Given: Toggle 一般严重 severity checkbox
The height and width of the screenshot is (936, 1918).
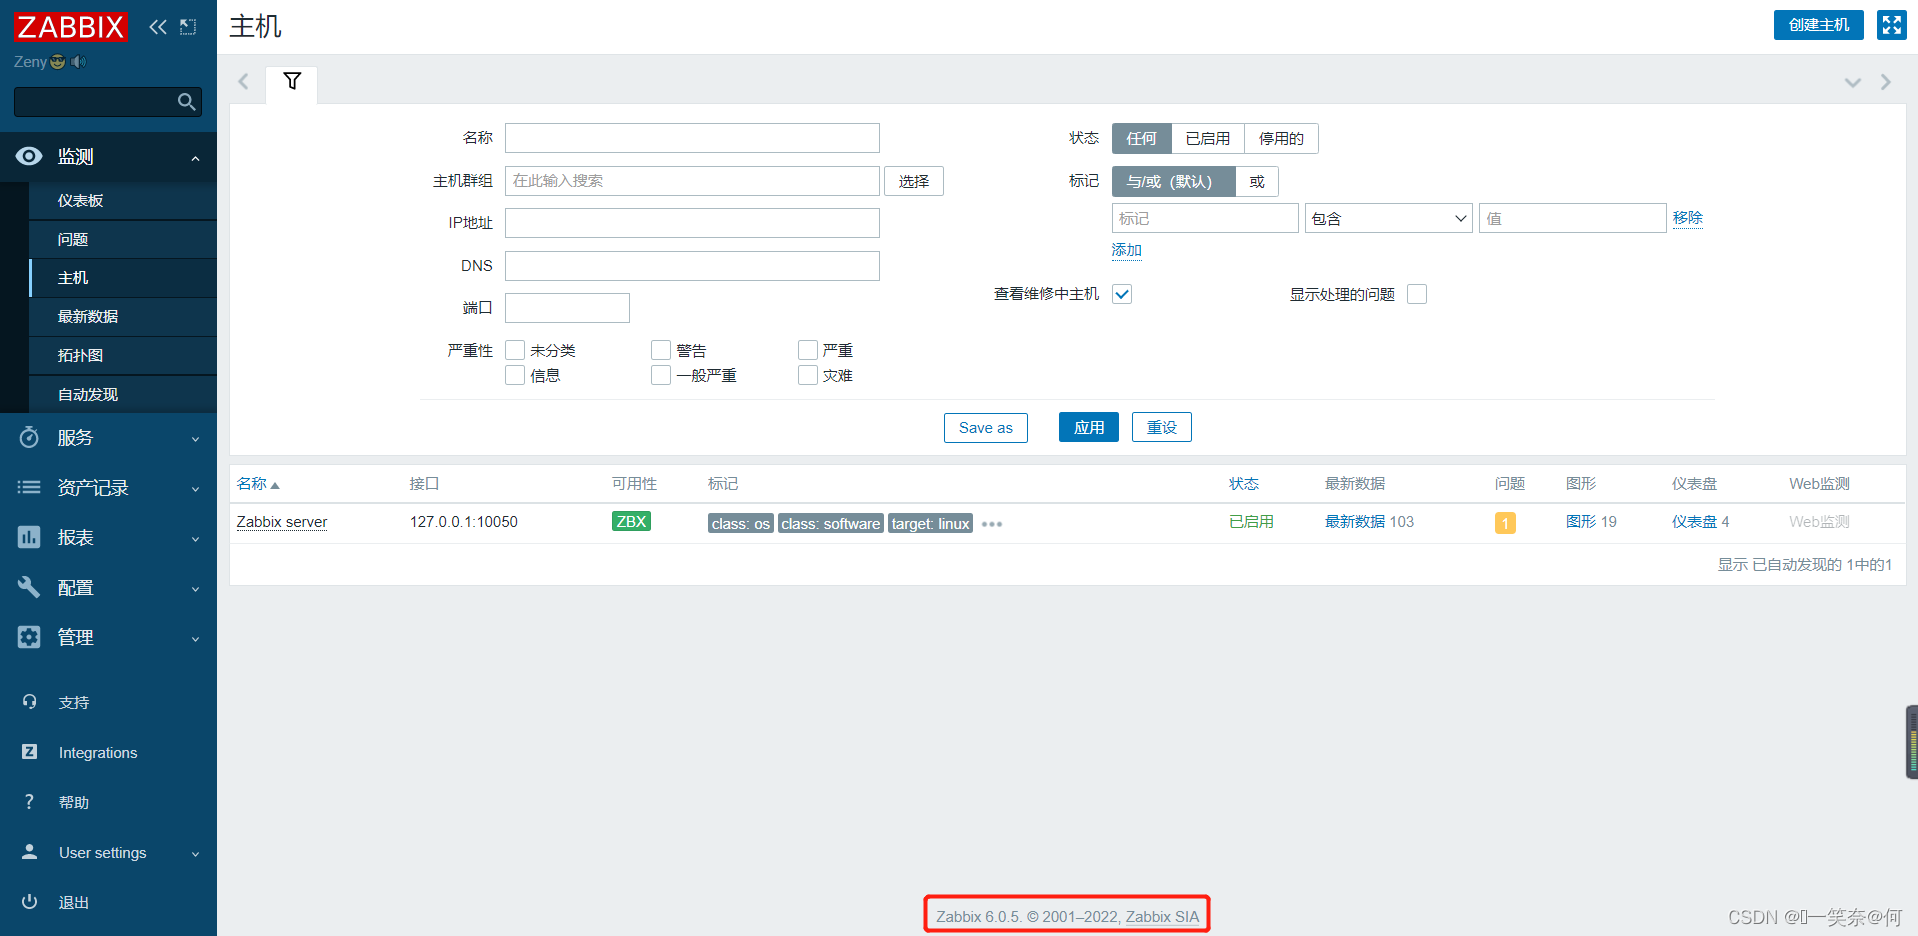Looking at the screenshot, I should click(661, 375).
